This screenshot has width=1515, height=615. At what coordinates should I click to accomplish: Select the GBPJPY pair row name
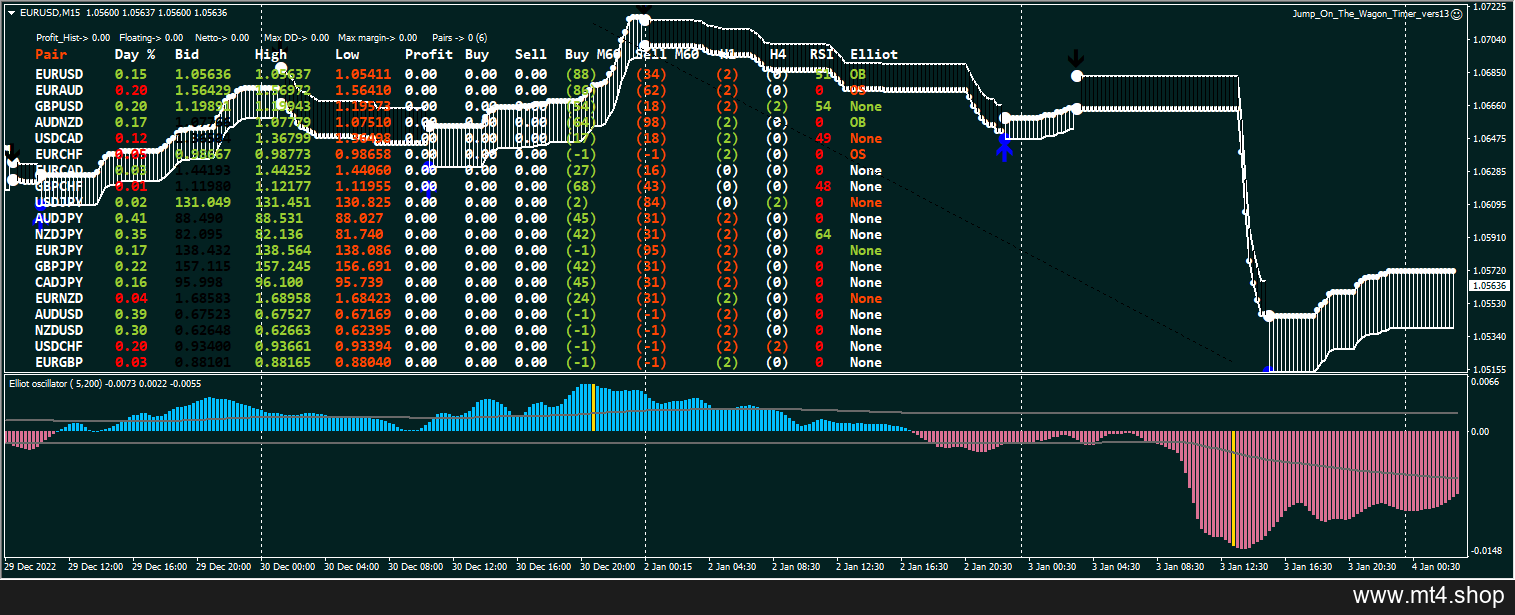pyautogui.click(x=59, y=266)
